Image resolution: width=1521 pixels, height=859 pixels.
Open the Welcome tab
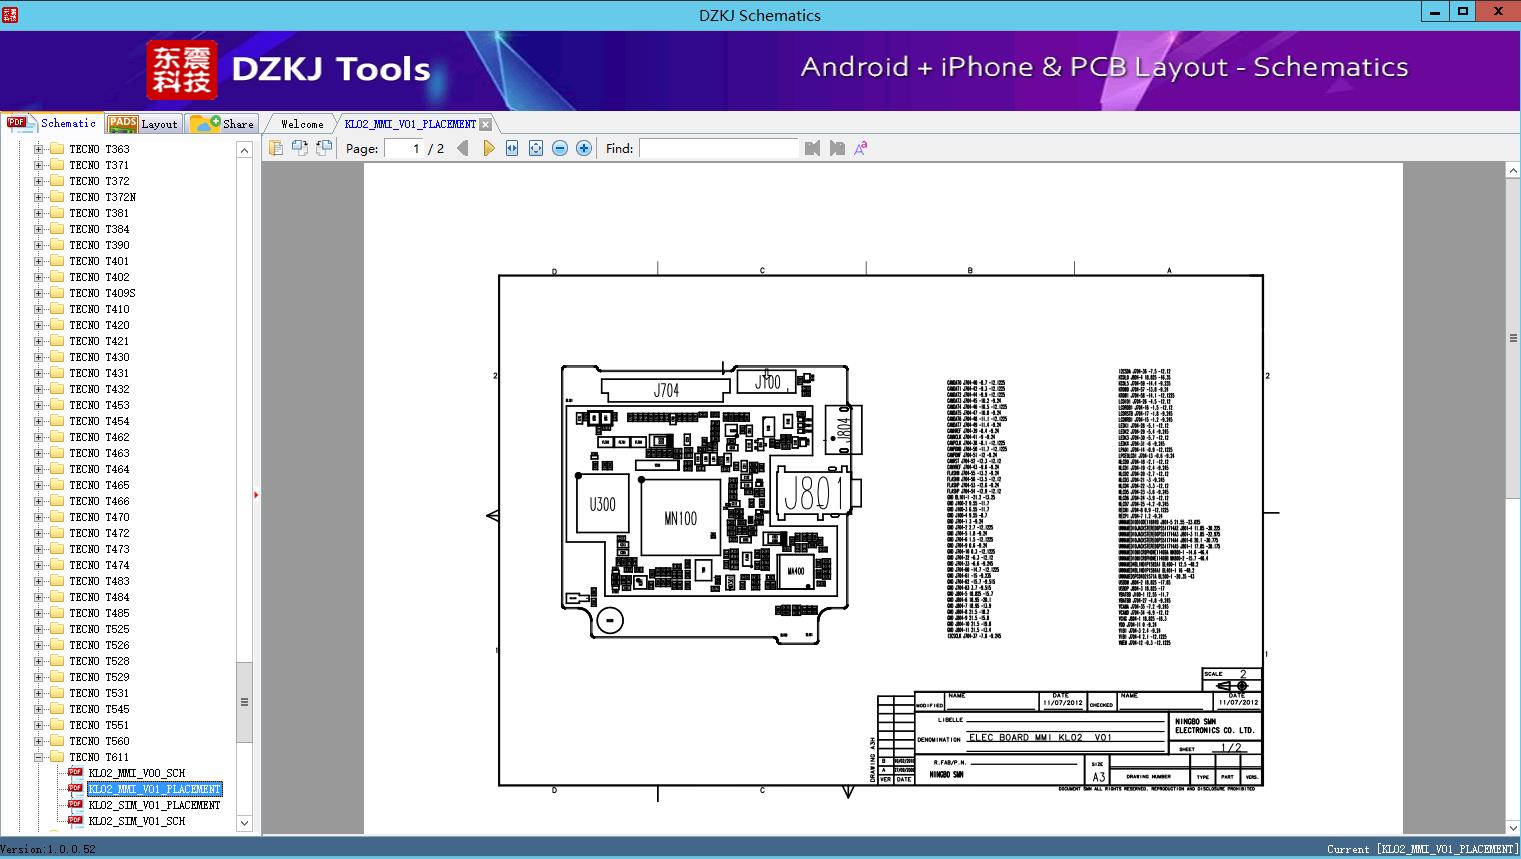click(302, 124)
